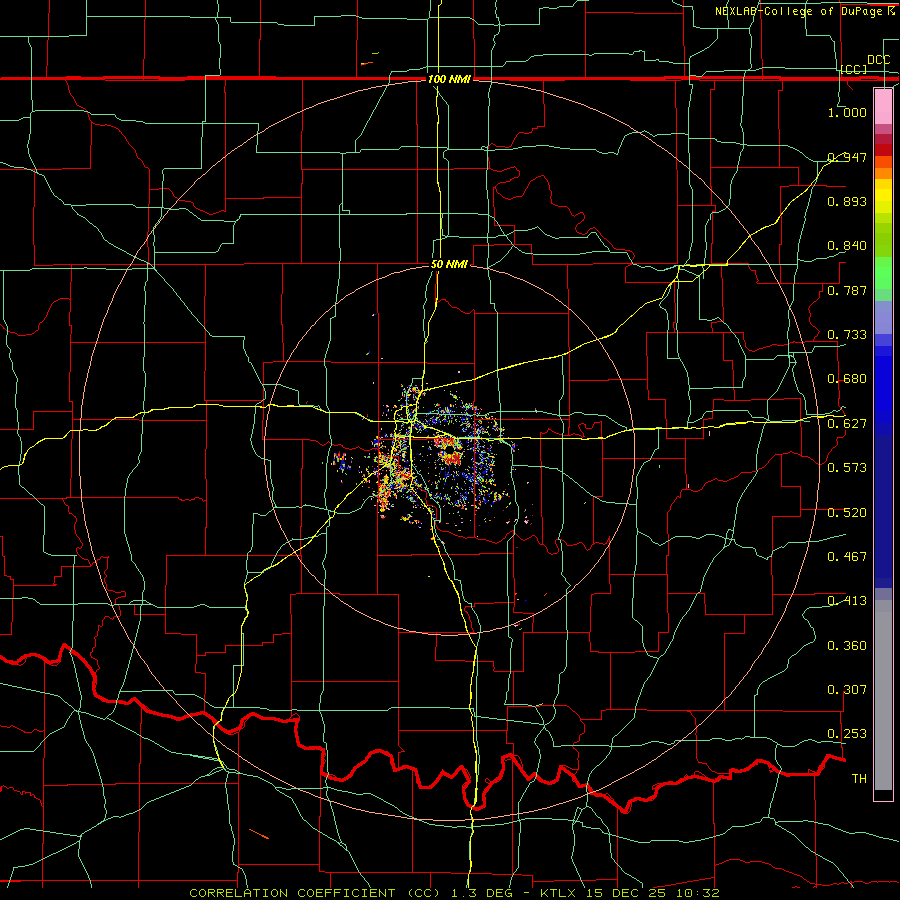This screenshot has width=900, height=900.
Task: Click the [CC] label above the color bar
Action: point(854,69)
